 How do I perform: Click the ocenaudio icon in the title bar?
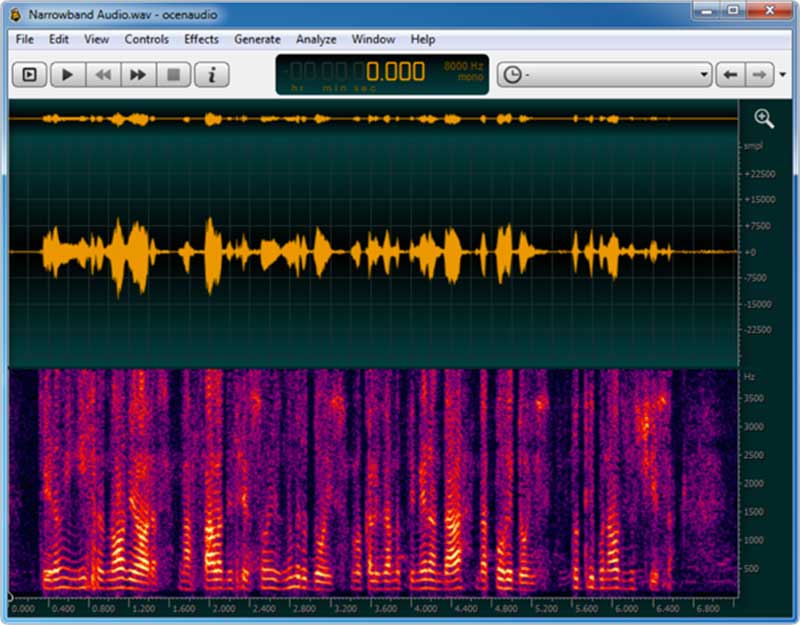tap(14, 14)
